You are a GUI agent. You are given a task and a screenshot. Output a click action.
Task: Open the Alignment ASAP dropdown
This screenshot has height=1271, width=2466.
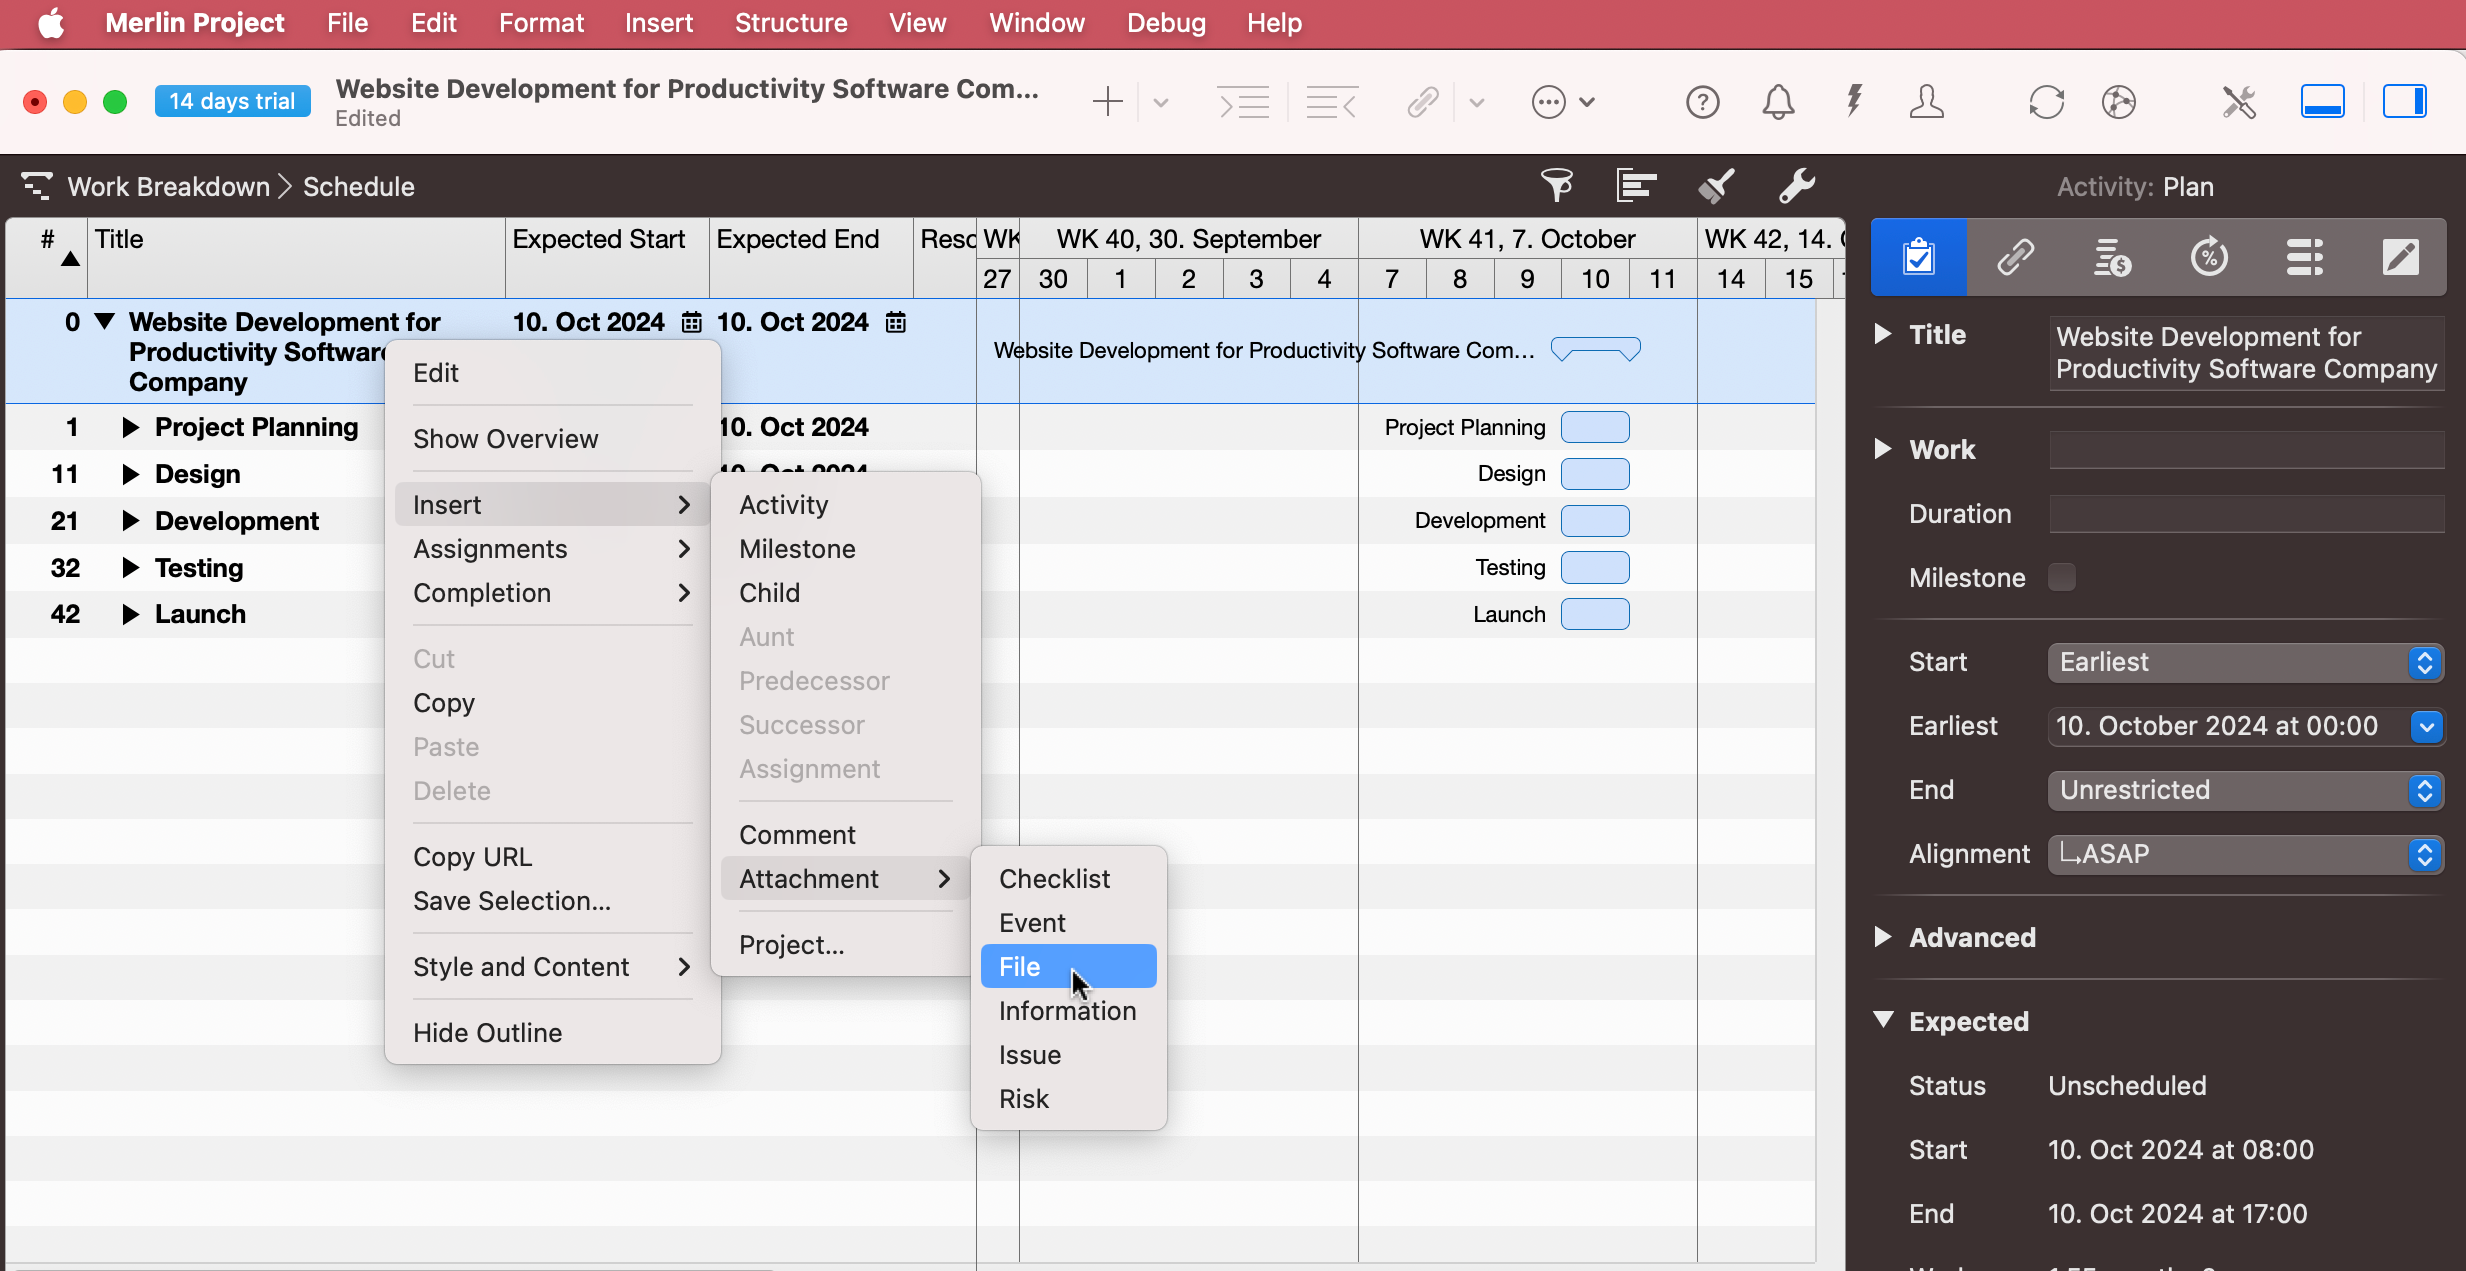coord(2245,854)
